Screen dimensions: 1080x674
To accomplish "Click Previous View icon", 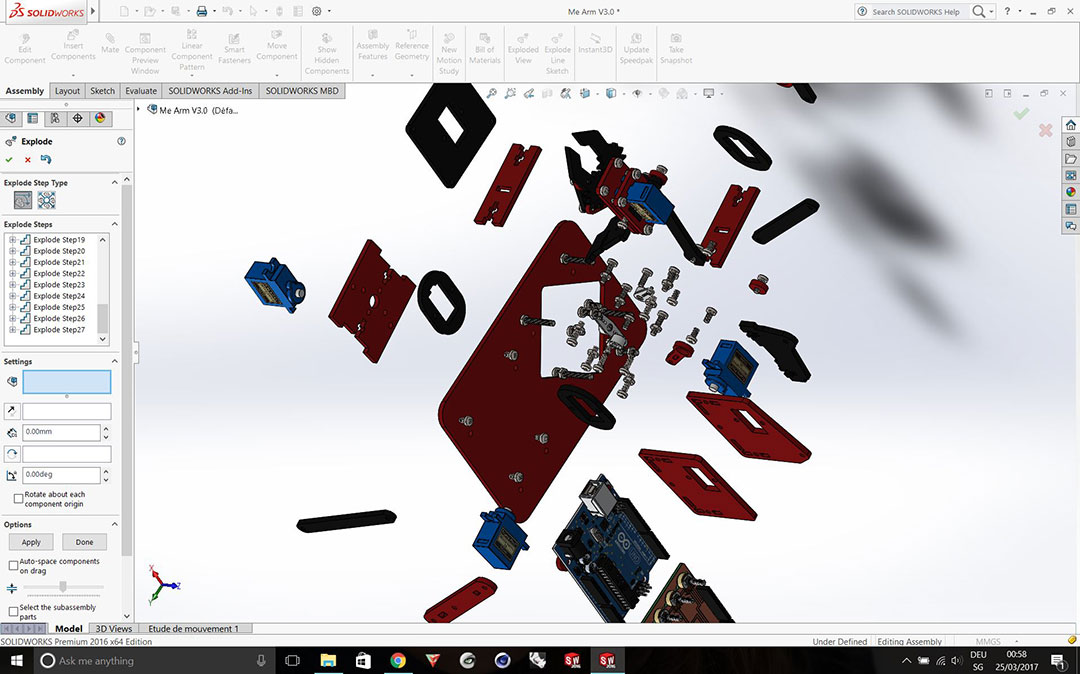I will [528, 94].
